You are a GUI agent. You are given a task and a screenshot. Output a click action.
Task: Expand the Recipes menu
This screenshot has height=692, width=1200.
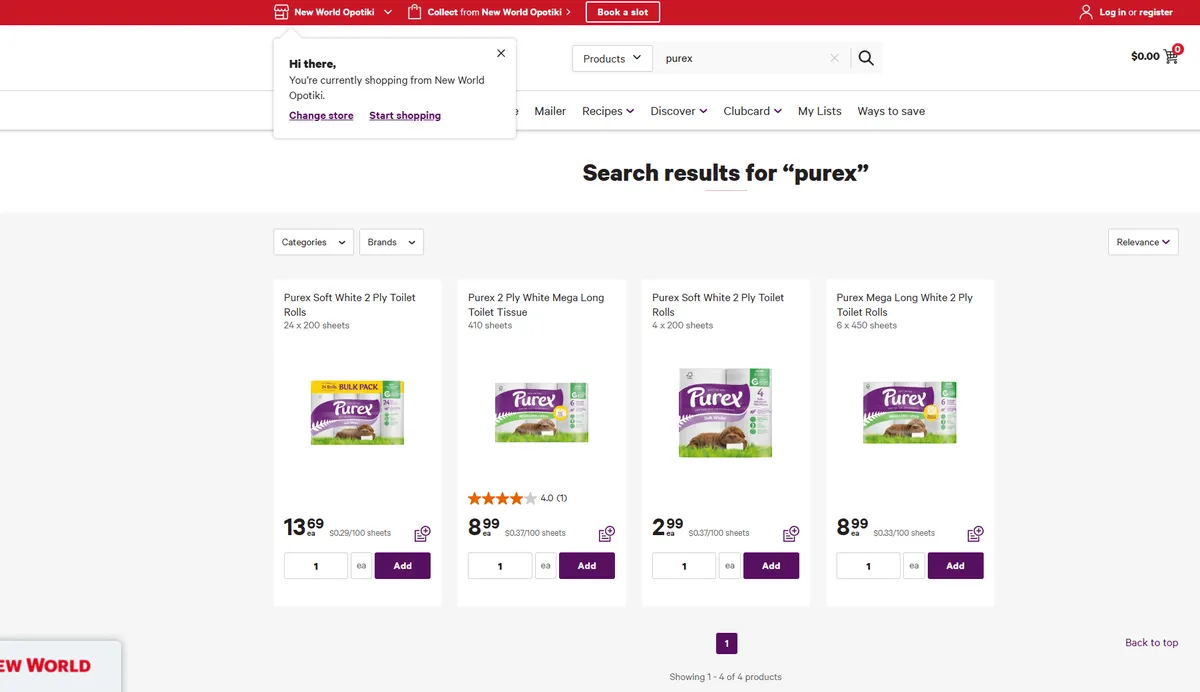click(608, 111)
